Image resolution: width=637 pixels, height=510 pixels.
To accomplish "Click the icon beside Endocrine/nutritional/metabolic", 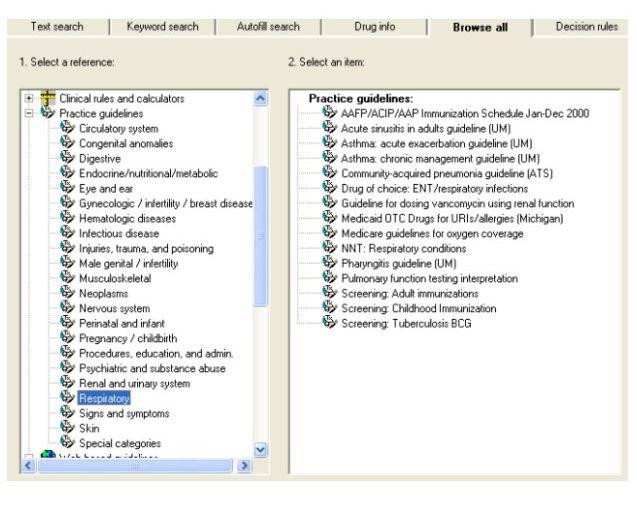I will tap(67, 173).
